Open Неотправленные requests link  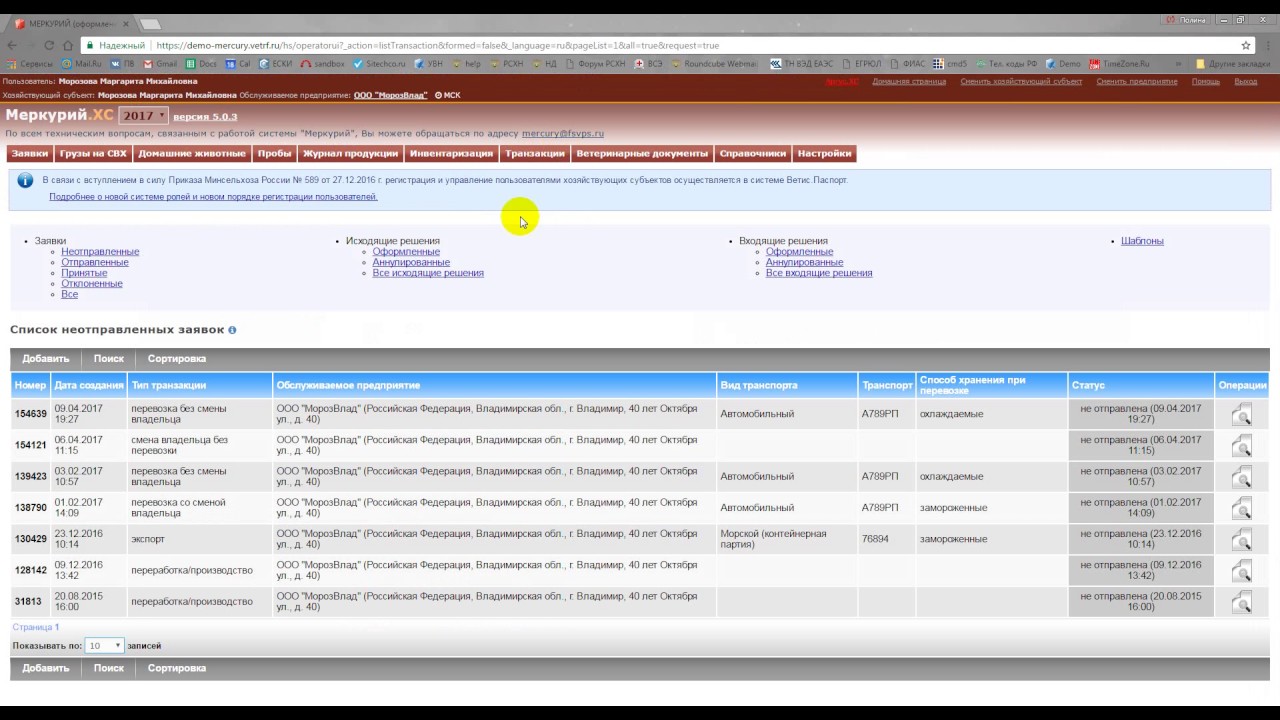tap(100, 252)
